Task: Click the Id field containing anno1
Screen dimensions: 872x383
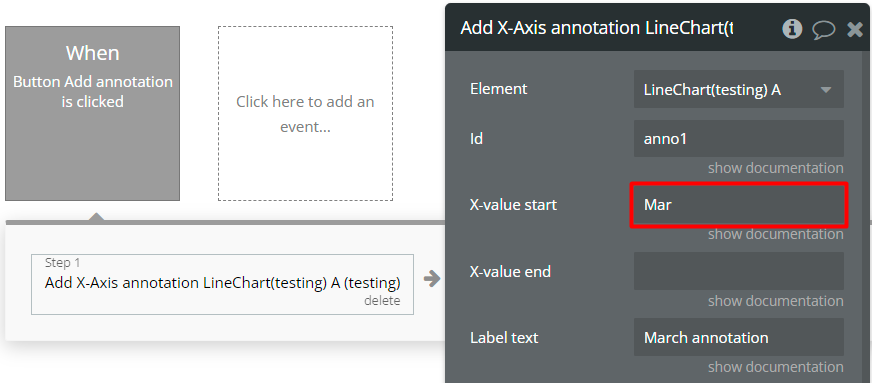Action: point(739,138)
